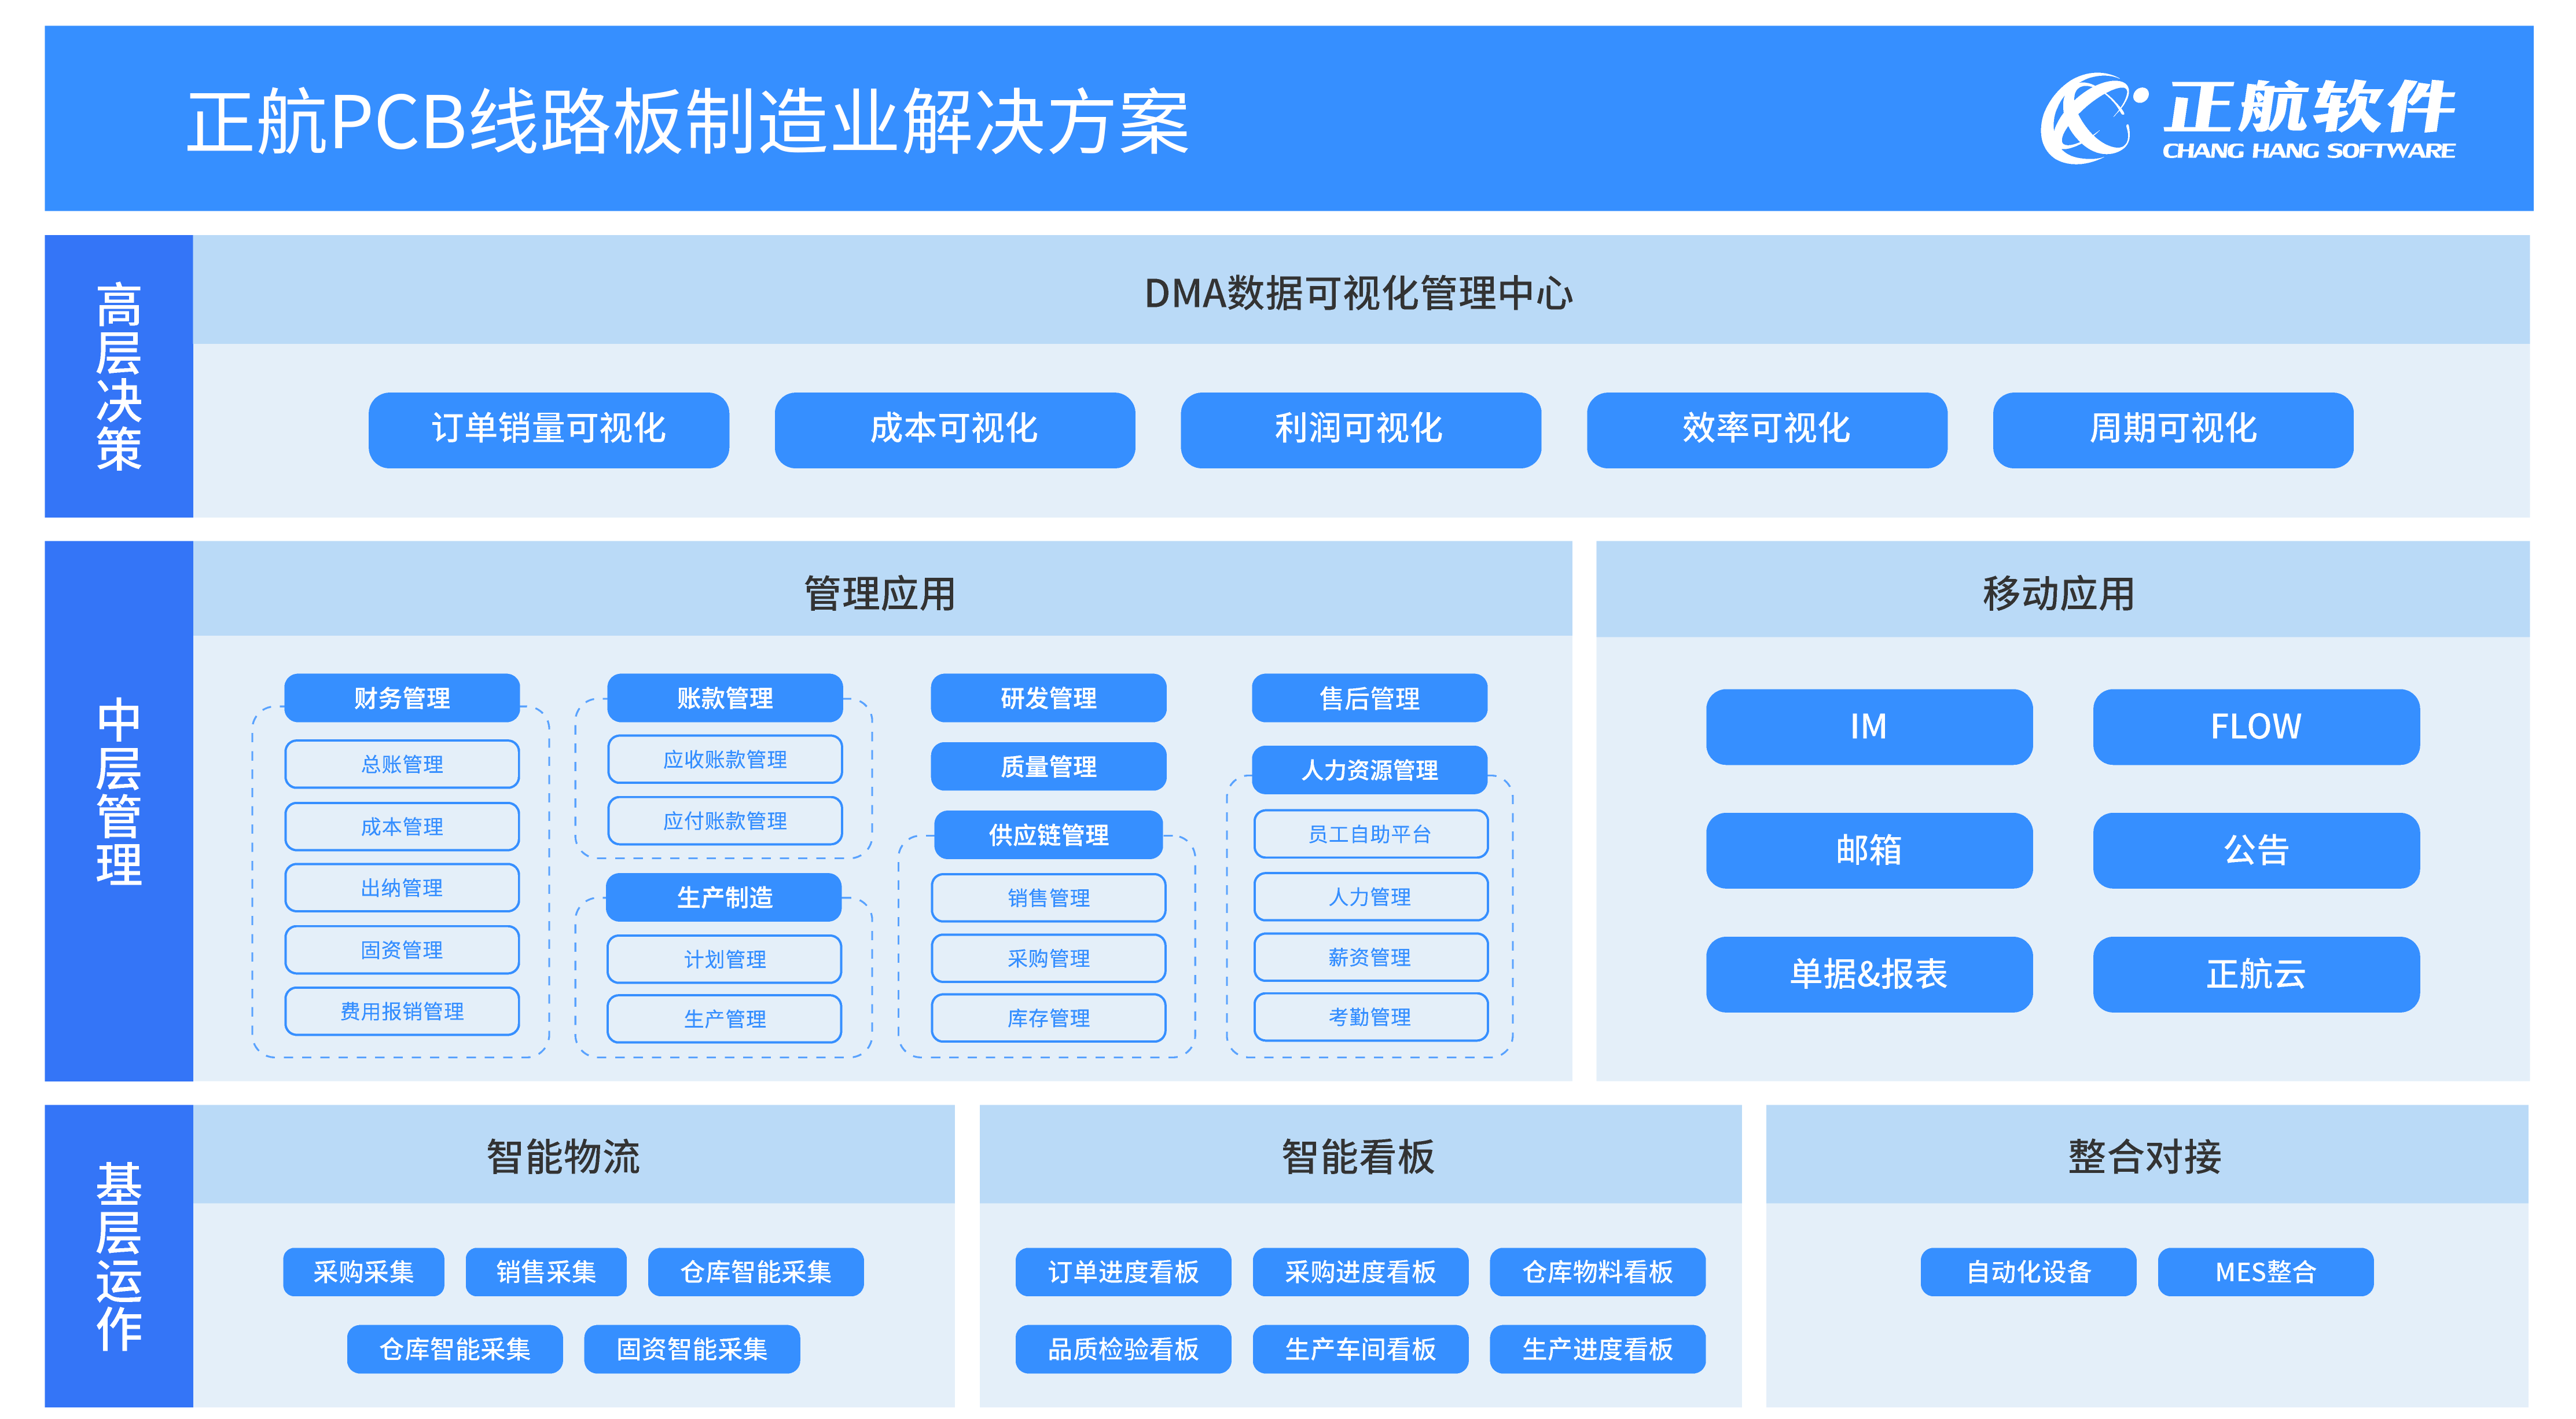This screenshot has width=2576, height=1419.
Task: Choose 固资管理
Action: (x=402, y=950)
